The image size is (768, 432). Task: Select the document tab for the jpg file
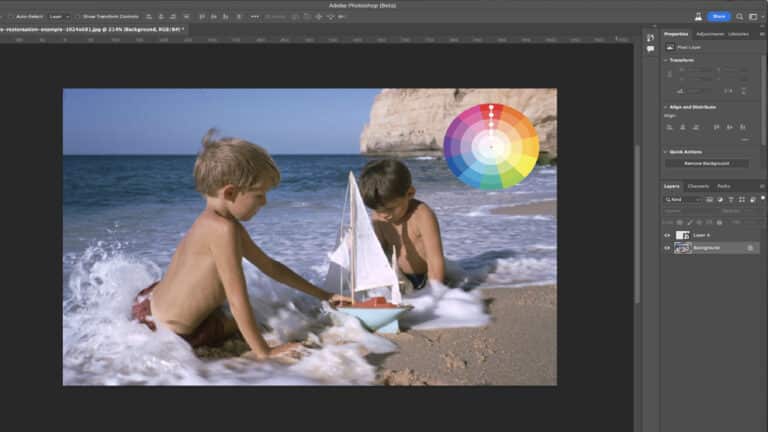click(92, 29)
